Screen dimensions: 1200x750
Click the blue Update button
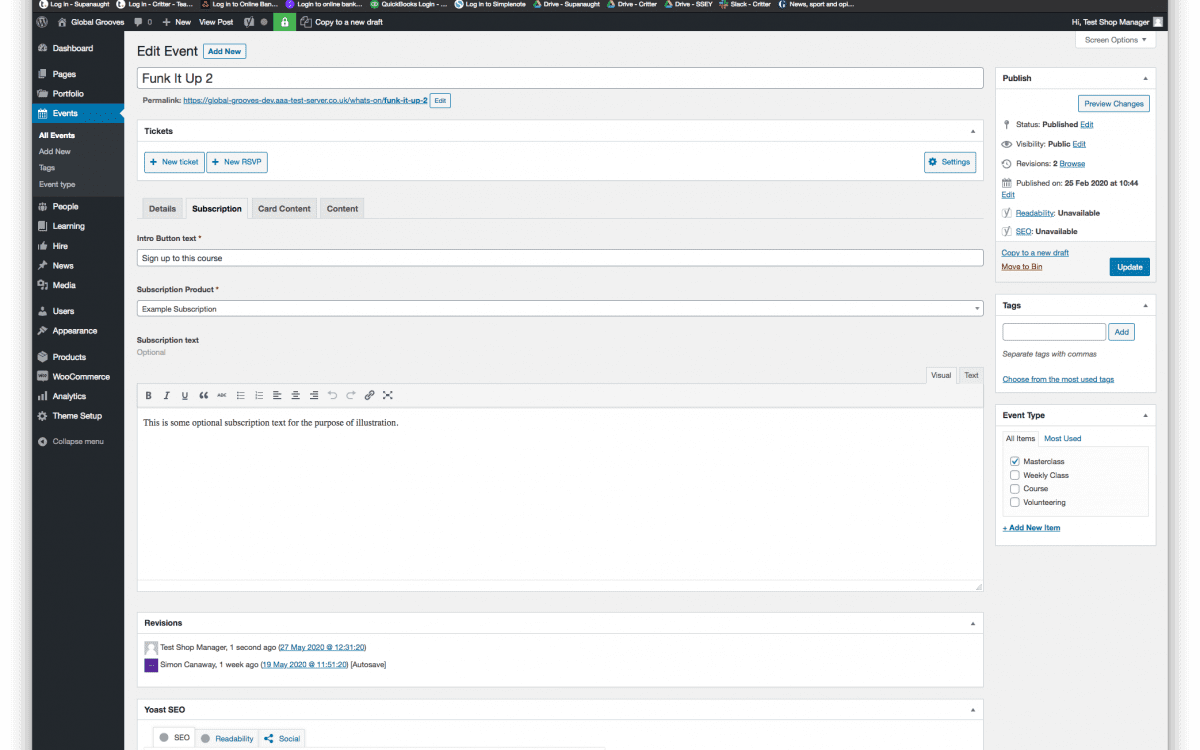pyautogui.click(x=1130, y=267)
